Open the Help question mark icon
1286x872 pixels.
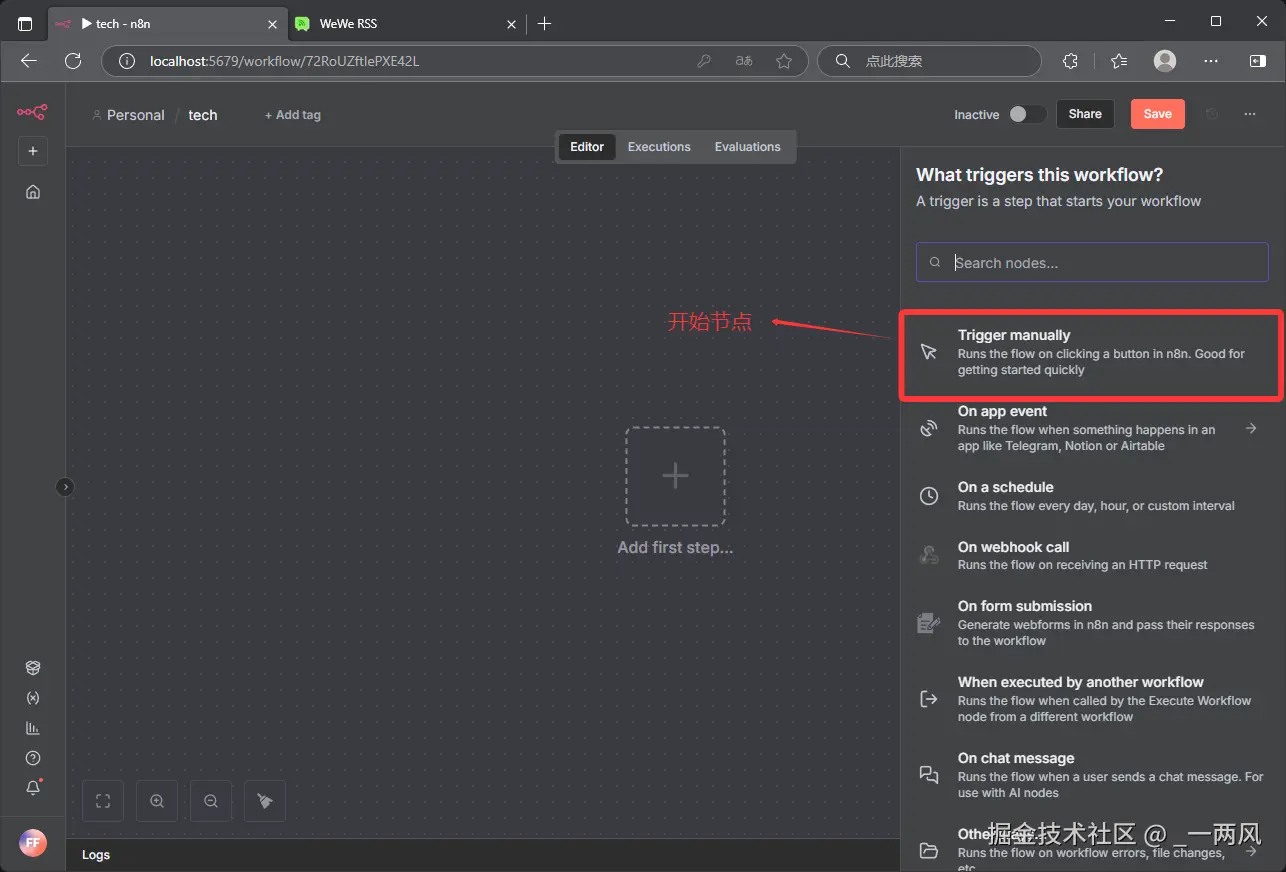click(33, 758)
